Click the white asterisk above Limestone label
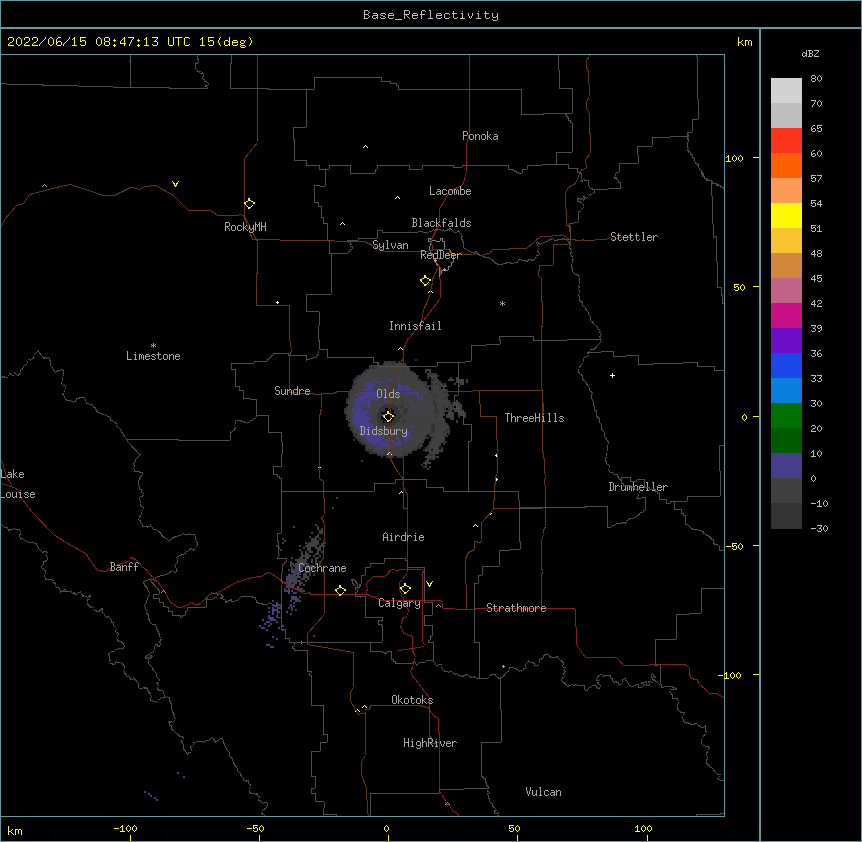 pyautogui.click(x=153, y=345)
